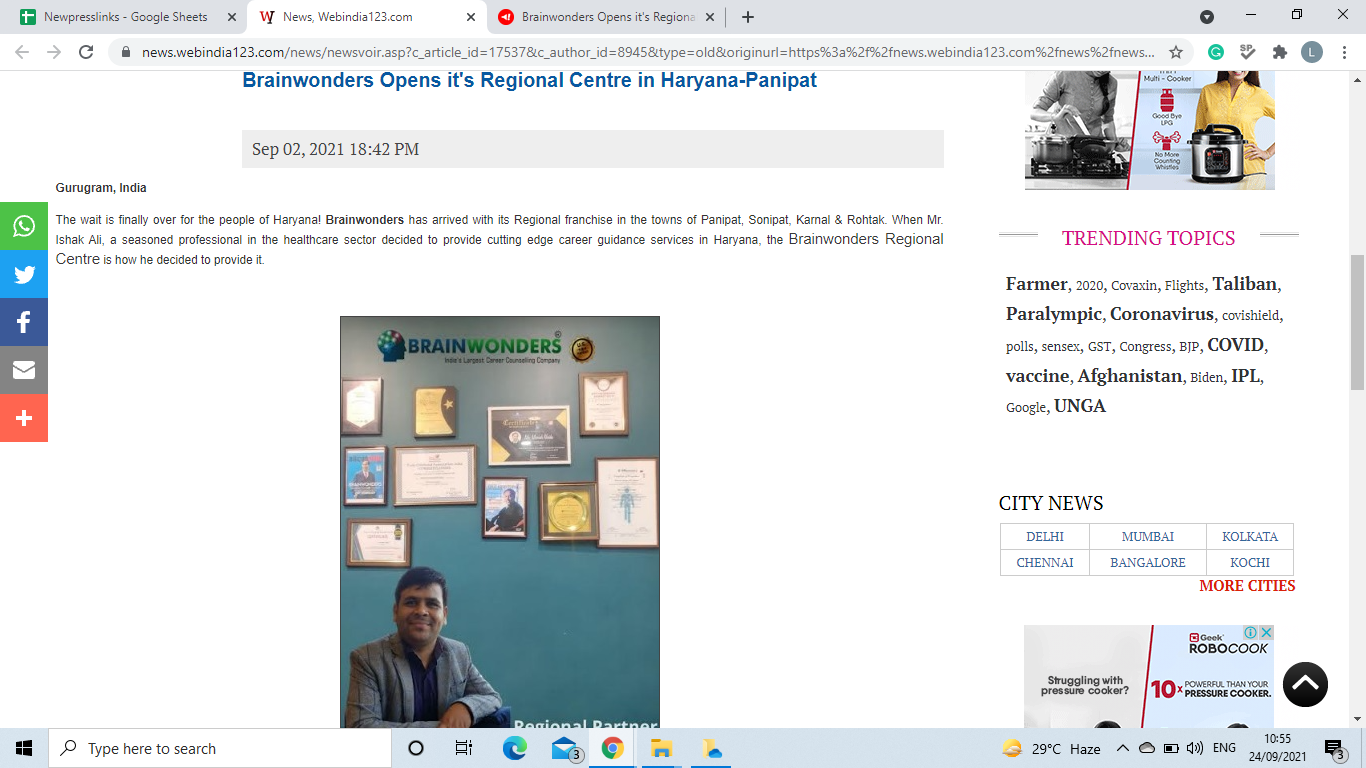The image size is (1366, 768).
Task: Go back to previous page
Action: pyautogui.click(x=22, y=52)
